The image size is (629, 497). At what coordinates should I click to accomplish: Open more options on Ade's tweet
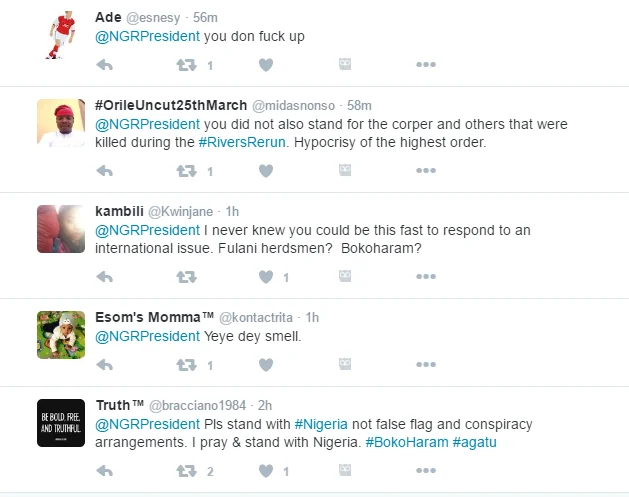coord(426,65)
